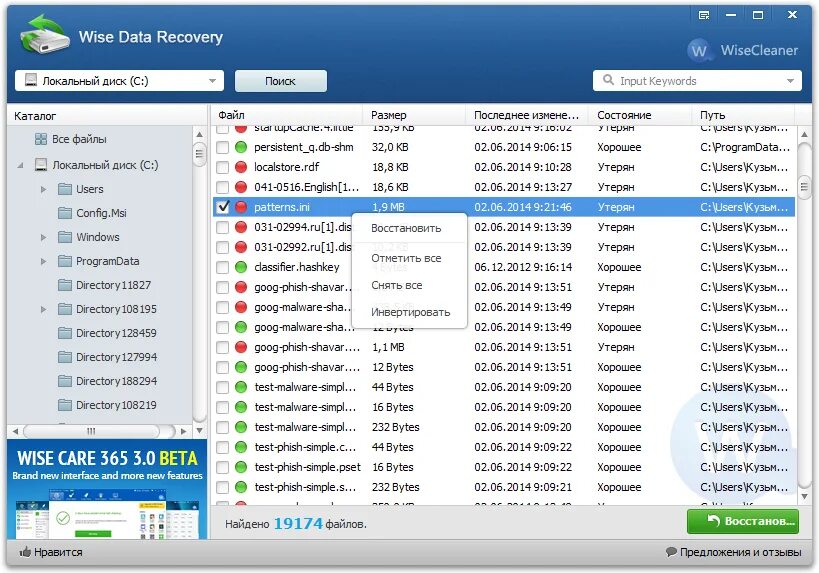Click the red status dot of patterns.ini

click(x=241, y=207)
